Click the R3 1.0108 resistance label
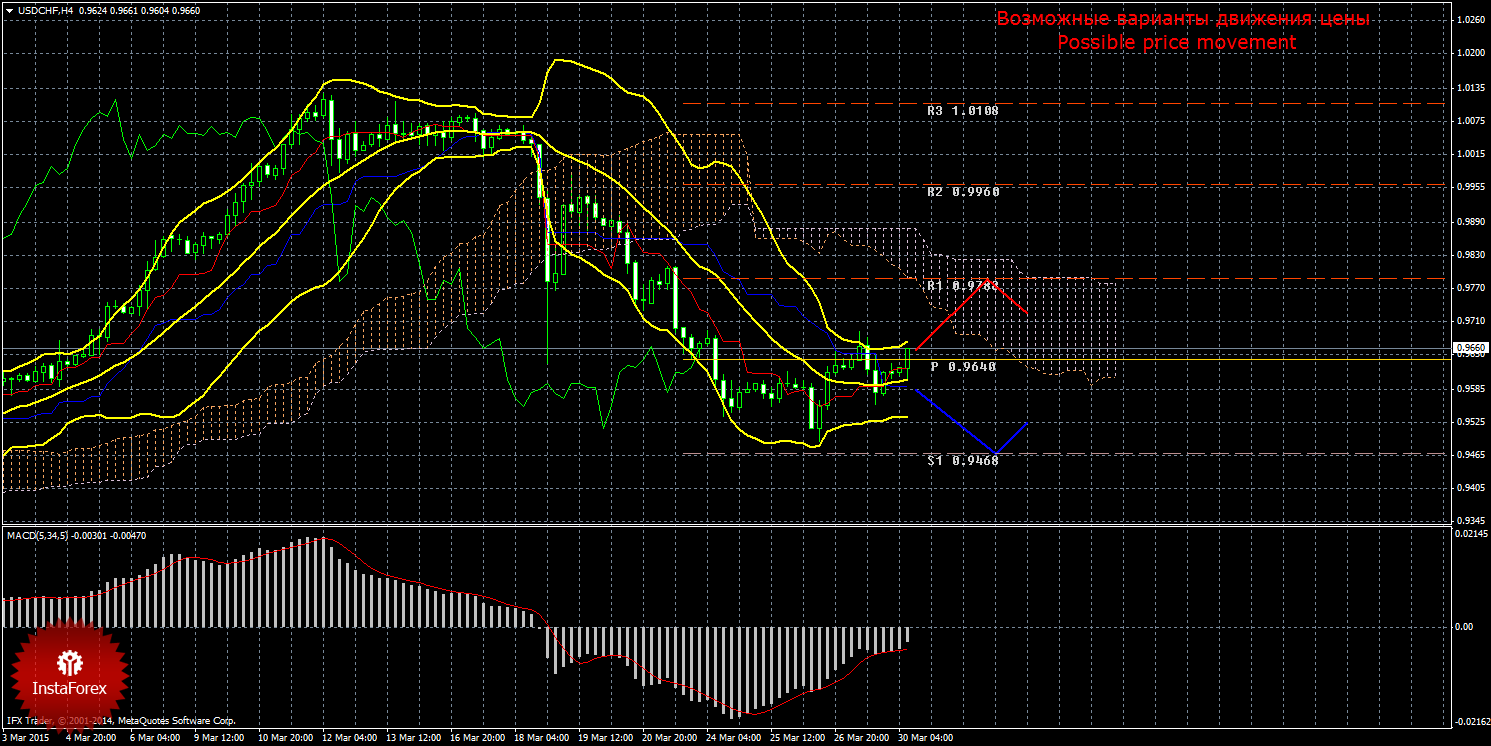Screen dimensions: 1491x746 (x=962, y=111)
